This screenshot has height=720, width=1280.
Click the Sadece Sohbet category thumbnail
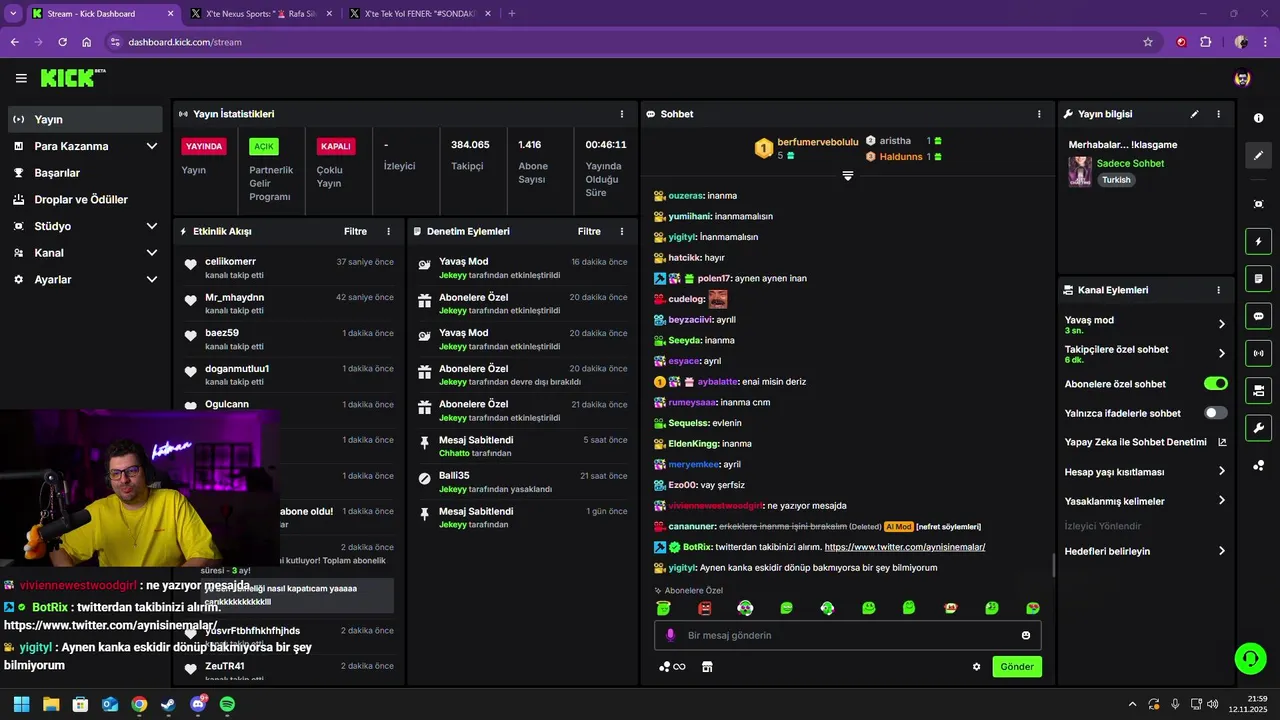coord(1080,171)
